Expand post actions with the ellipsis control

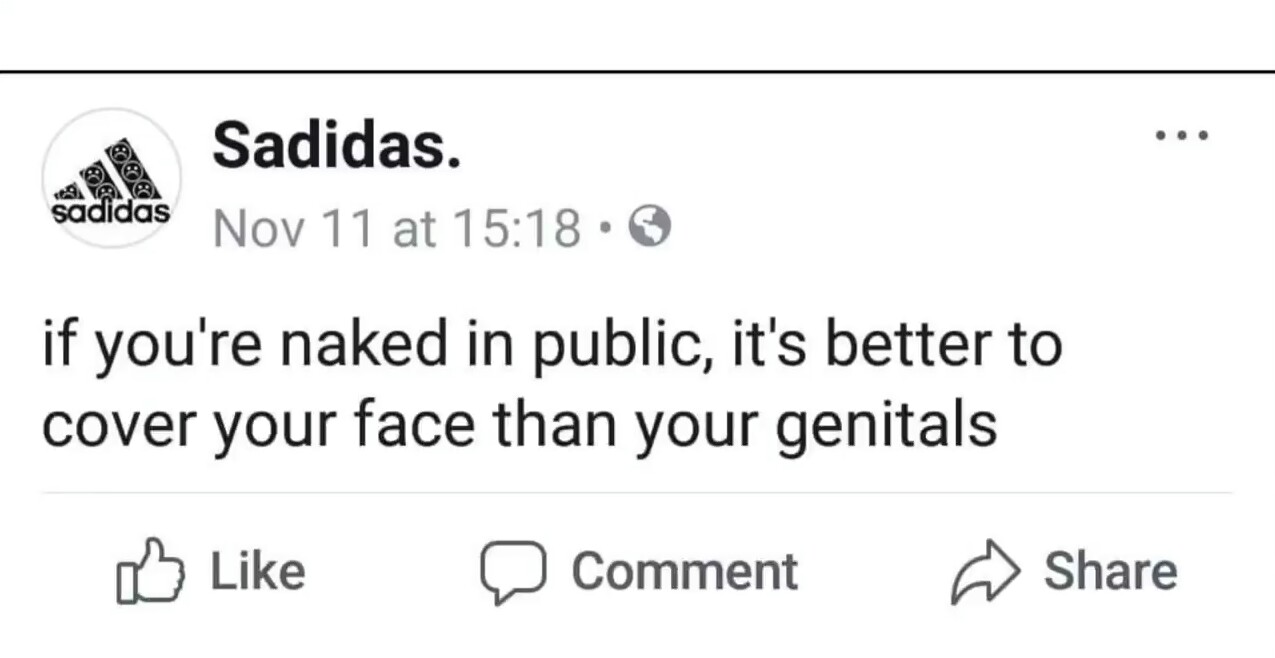click(1182, 135)
